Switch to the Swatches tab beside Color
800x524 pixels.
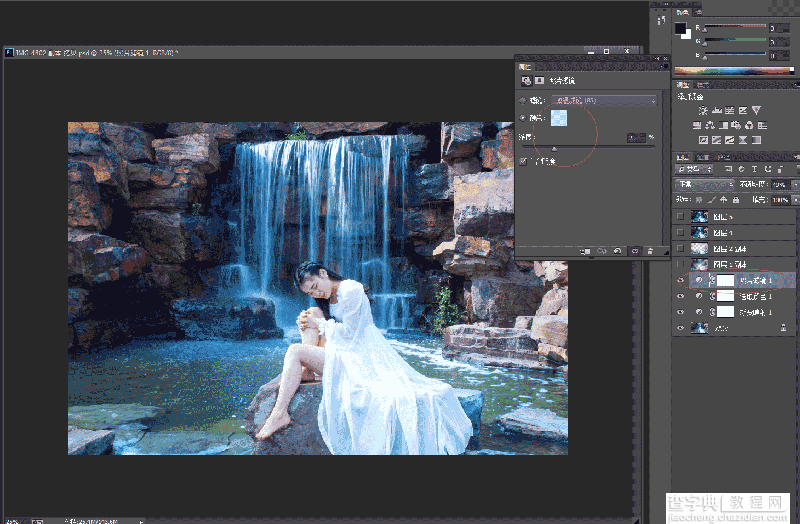coord(698,12)
